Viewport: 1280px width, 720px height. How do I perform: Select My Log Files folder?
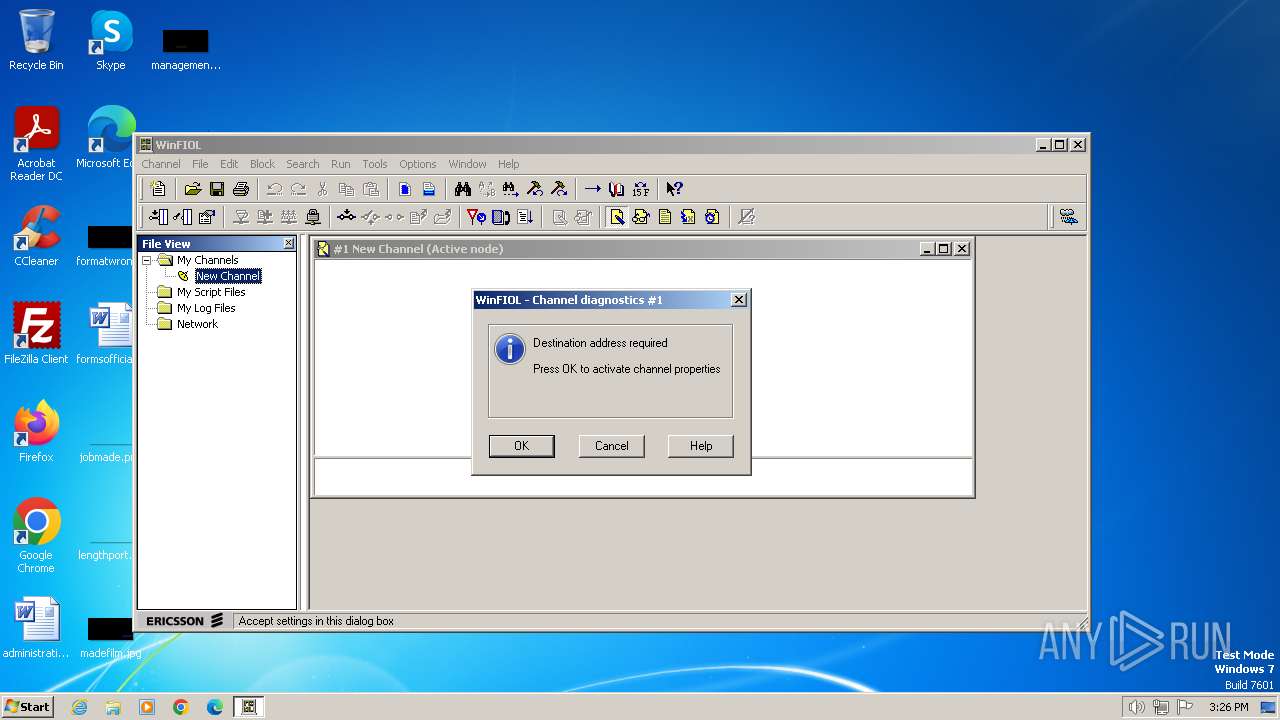click(206, 308)
